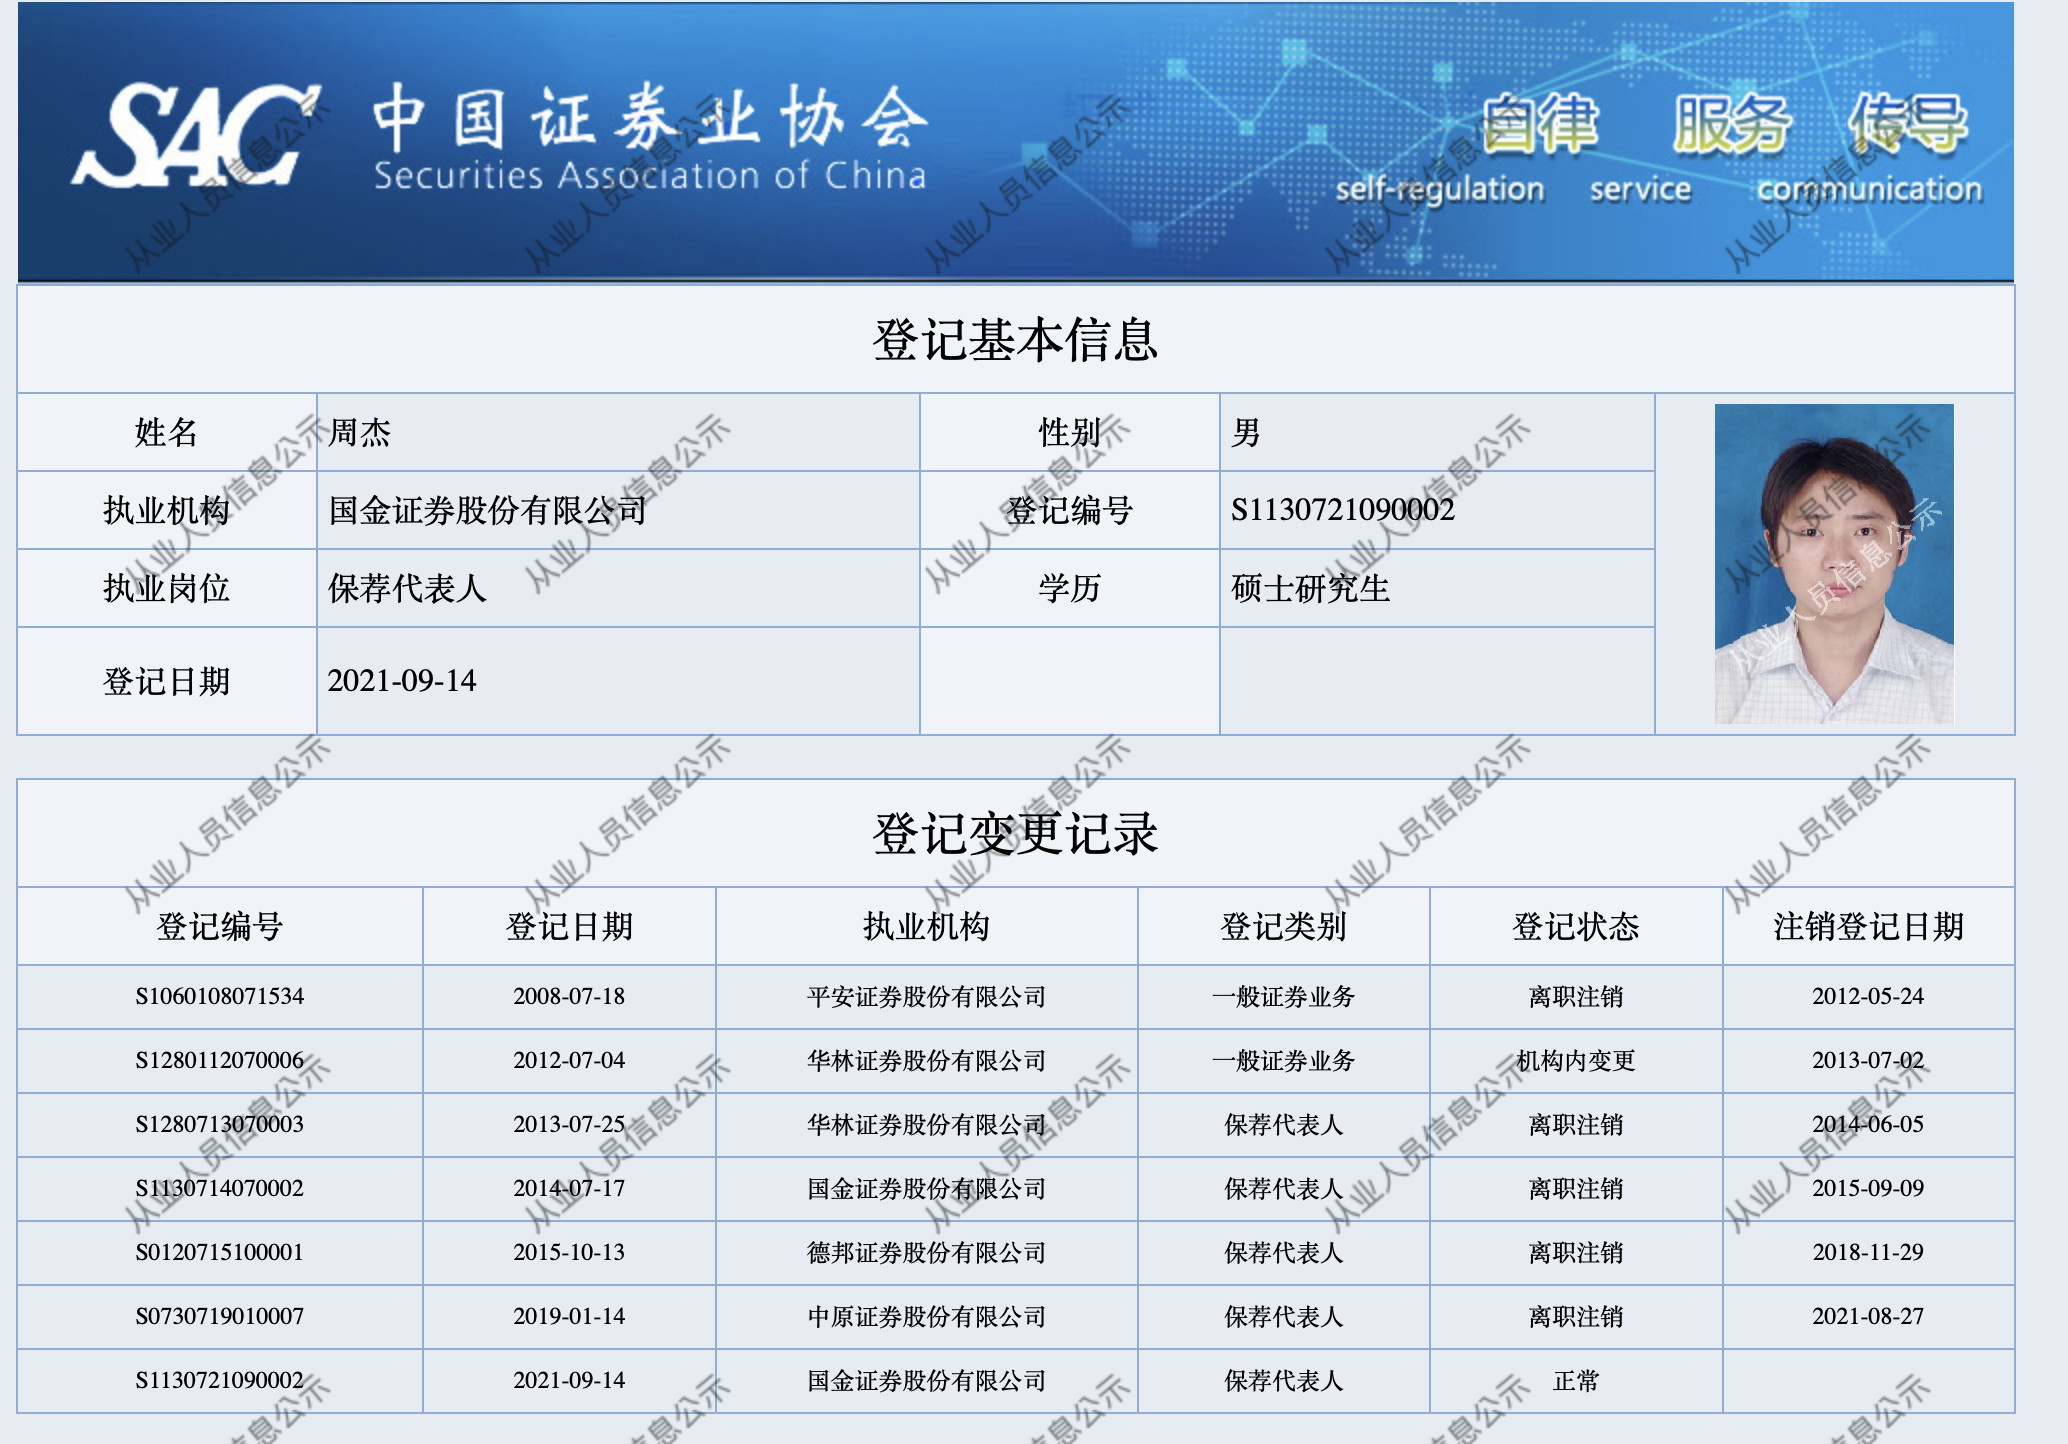Click the 注销登记日期 column header

[x=1867, y=926]
